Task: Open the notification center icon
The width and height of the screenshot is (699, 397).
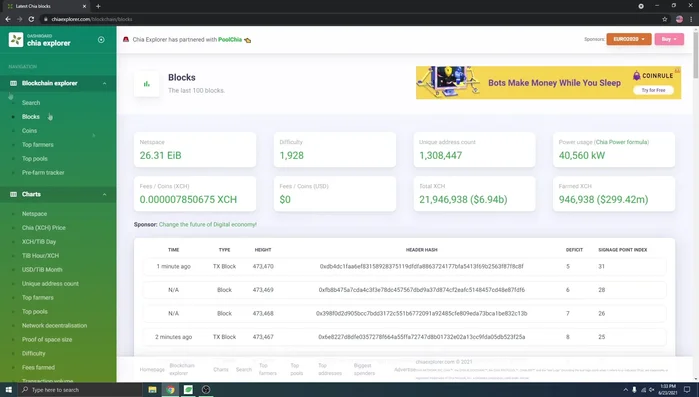Action: pos(687,390)
